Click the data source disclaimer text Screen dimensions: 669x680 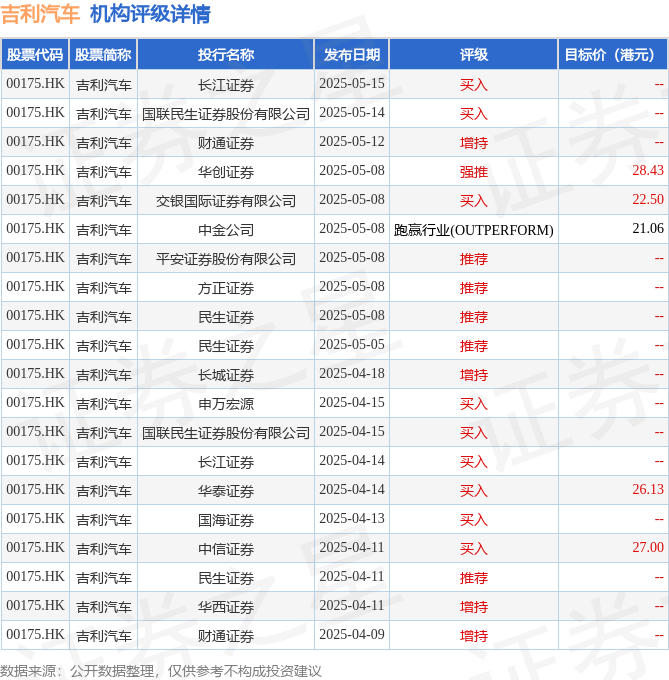click(x=161, y=671)
